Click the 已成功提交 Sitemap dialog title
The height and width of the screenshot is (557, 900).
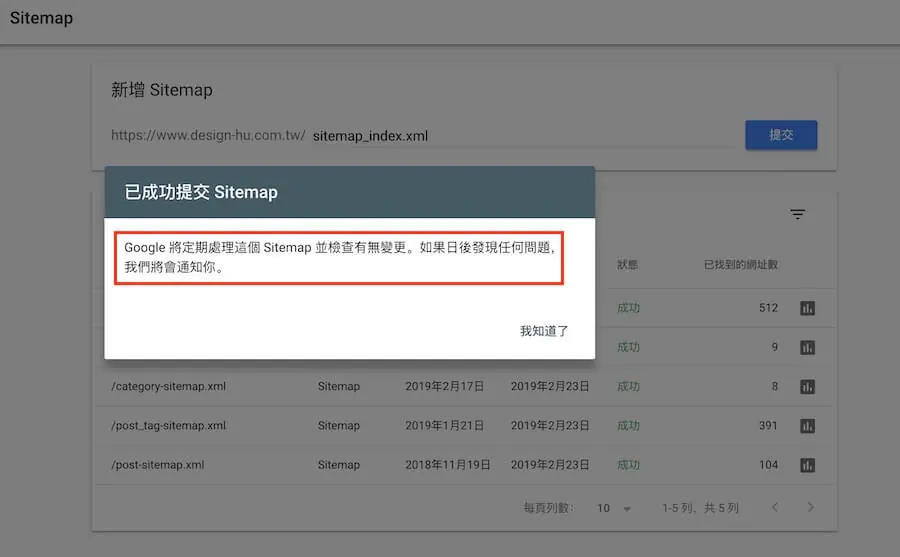201,192
